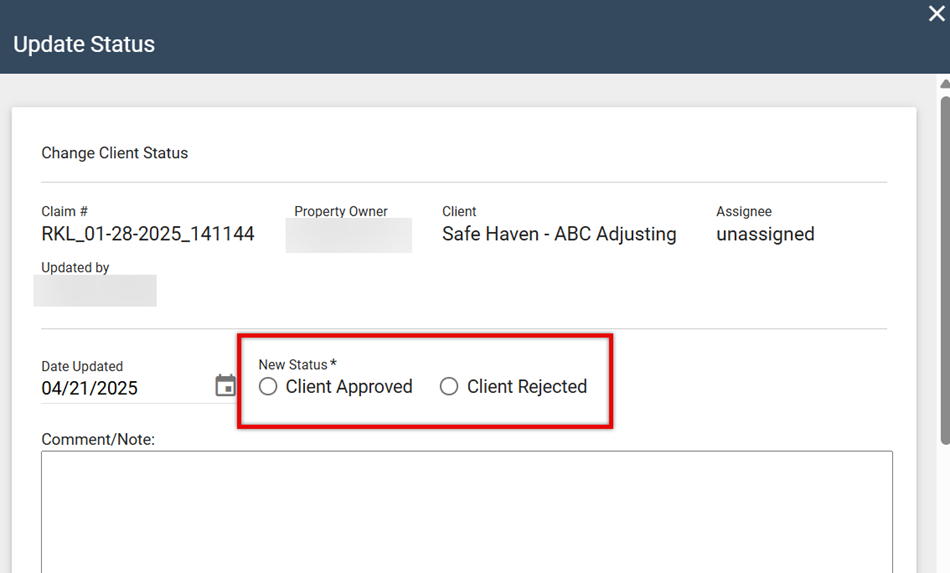Focus the Comment/Note text area
This screenshot has height=573, width=950.
point(466,510)
